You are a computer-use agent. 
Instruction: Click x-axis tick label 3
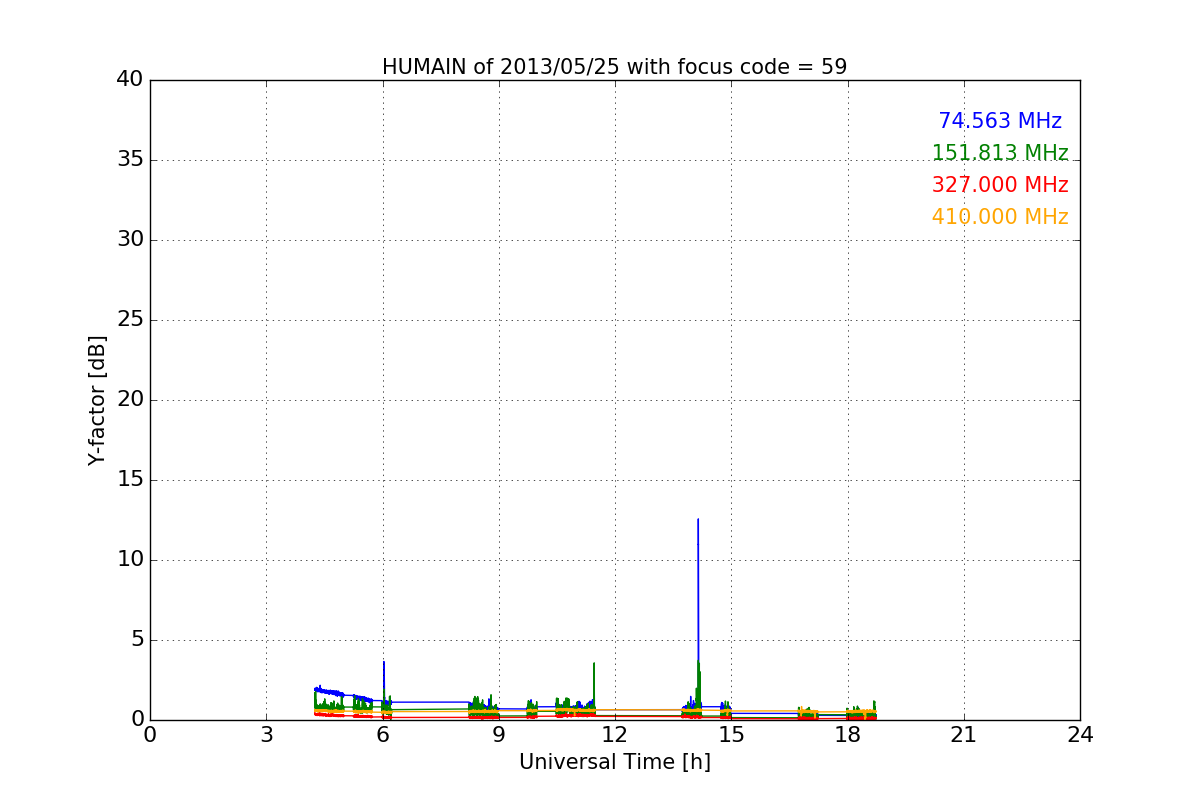click(x=266, y=734)
